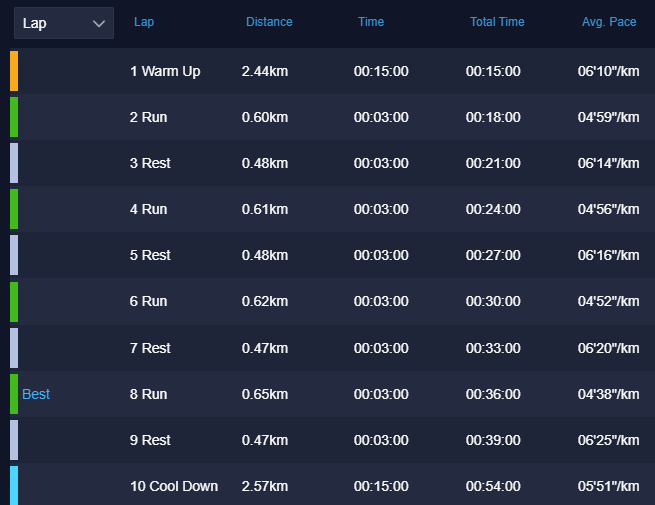This screenshot has height=505, width=655.
Task: Click the 00:33:00 total time cell
Action: [x=493, y=348]
